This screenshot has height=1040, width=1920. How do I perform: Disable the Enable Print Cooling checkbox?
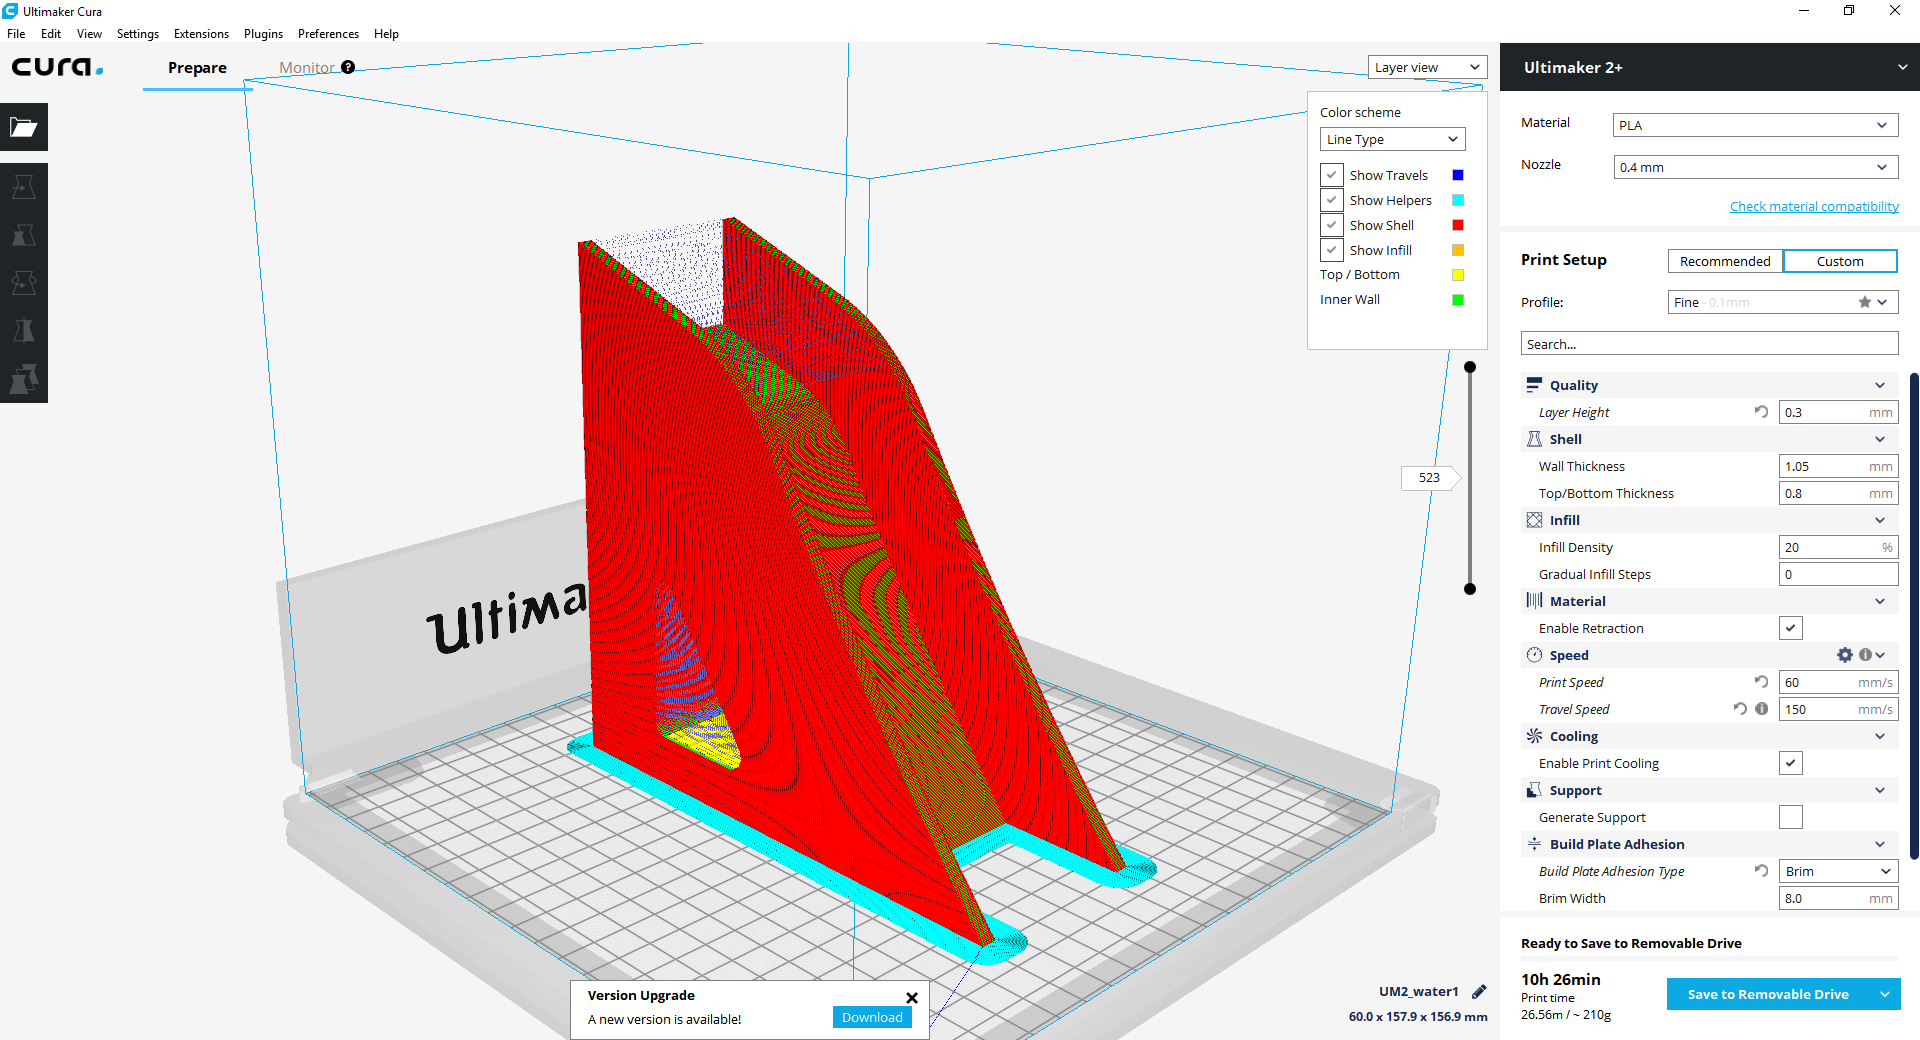coord(1791,763)
